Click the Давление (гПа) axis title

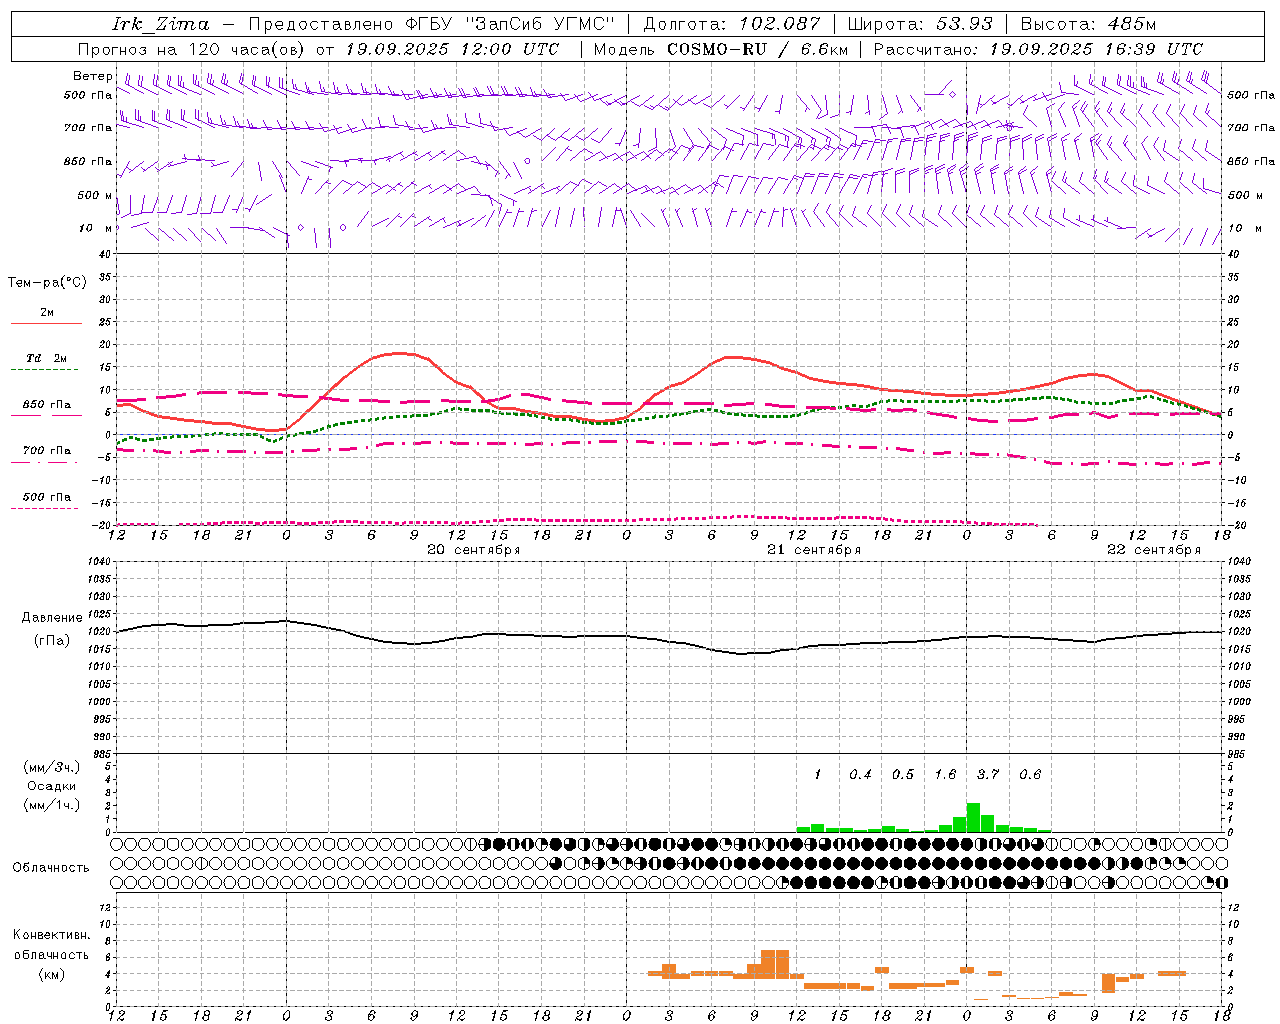point(51,629)
